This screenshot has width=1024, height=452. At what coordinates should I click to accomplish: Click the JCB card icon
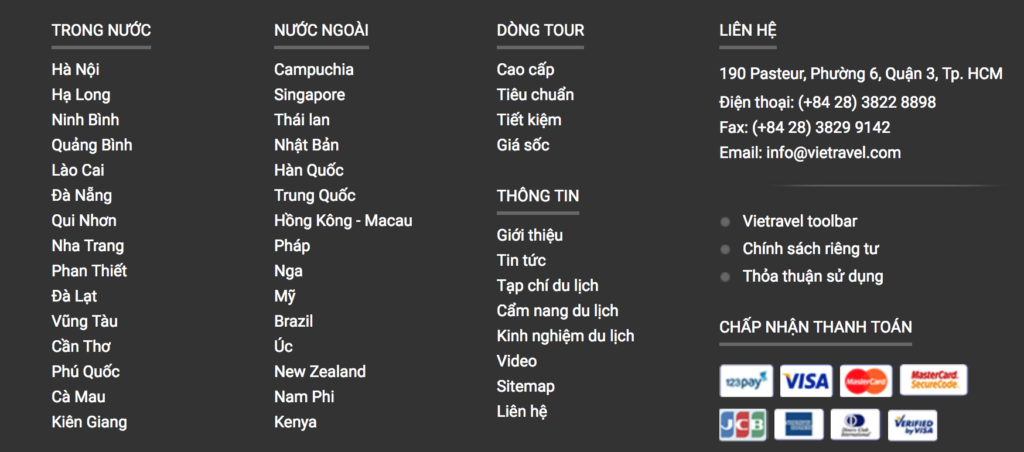pos(743,425)
